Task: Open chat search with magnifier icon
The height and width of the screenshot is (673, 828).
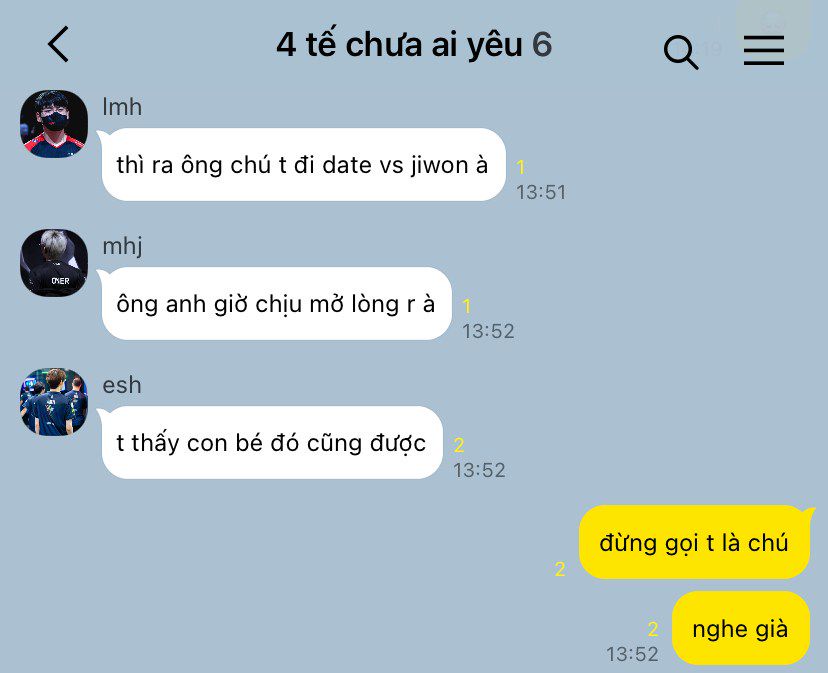Action: [x=681, y=52]
